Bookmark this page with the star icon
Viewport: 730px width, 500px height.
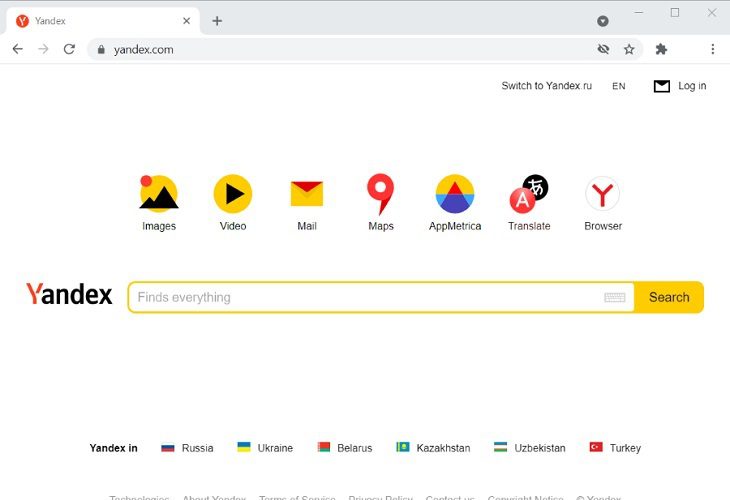pos(629,49)
